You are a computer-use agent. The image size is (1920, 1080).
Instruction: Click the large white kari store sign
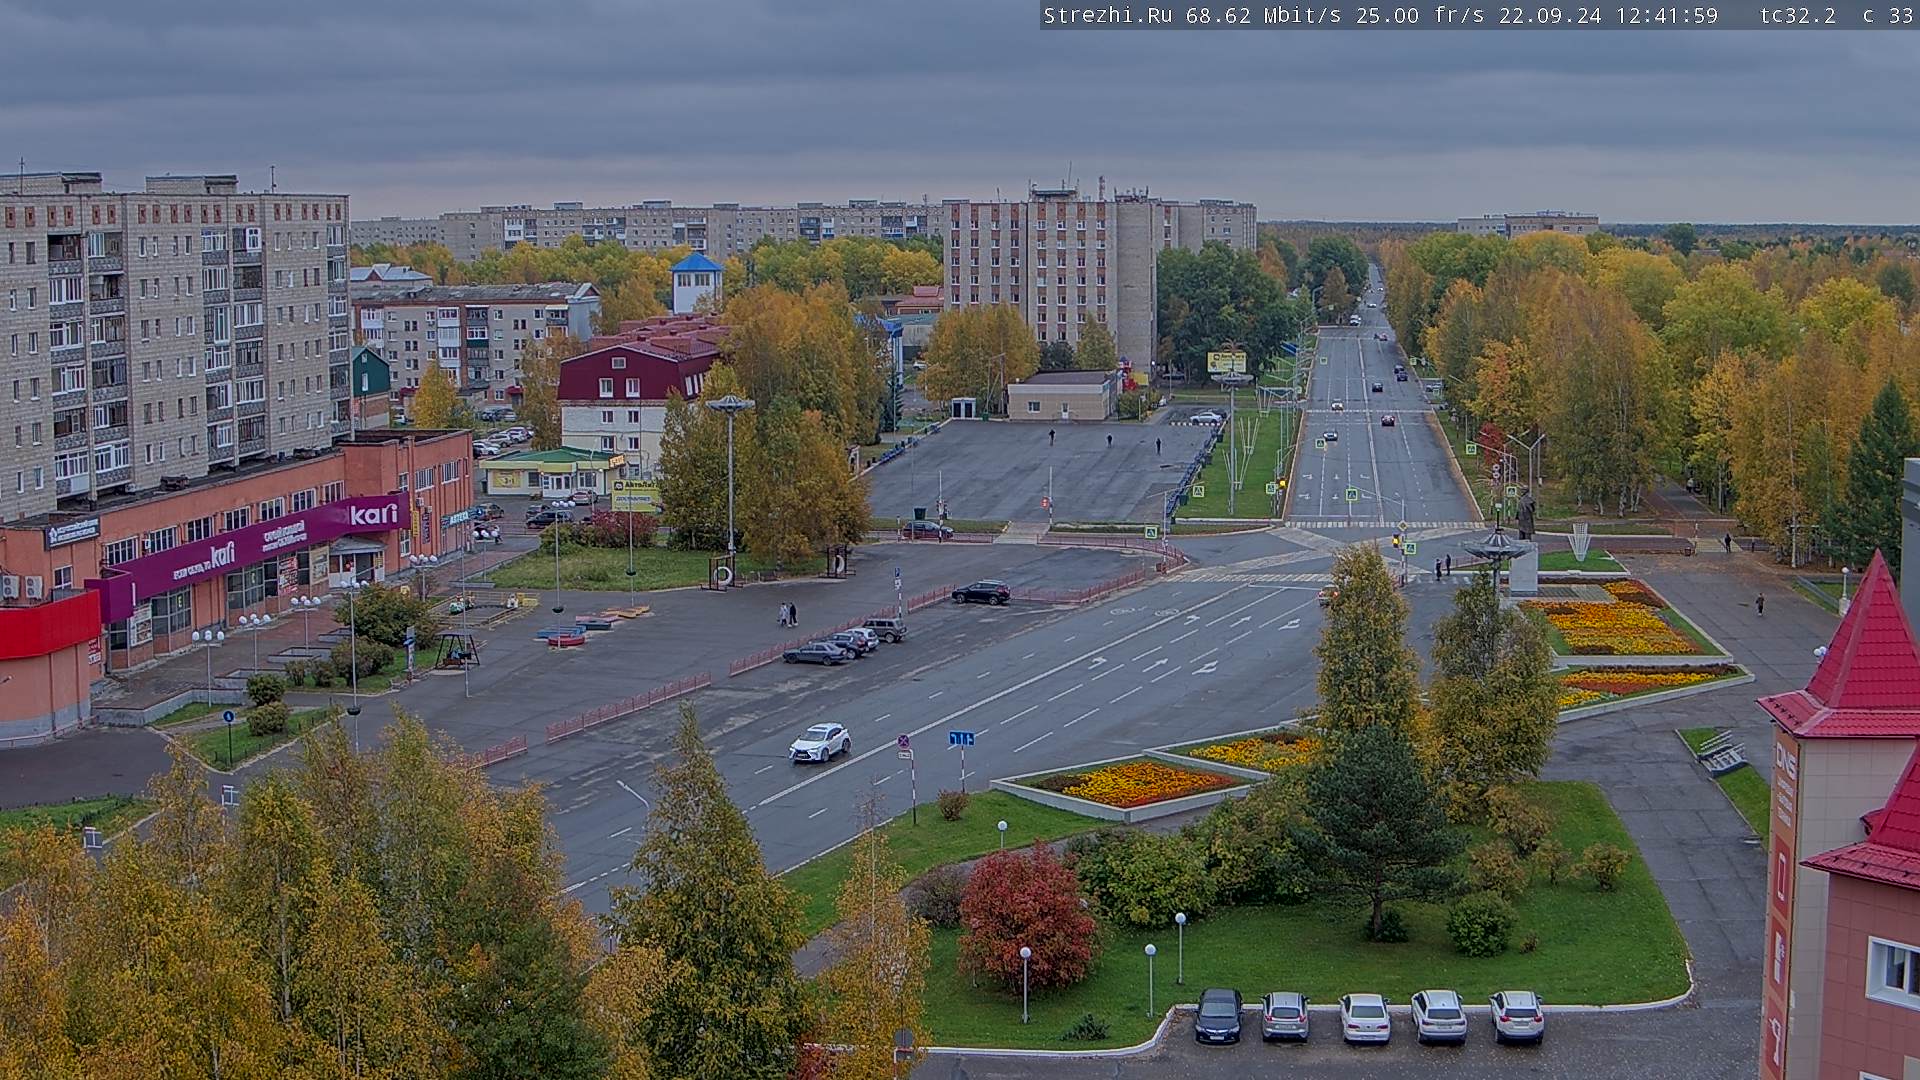coord(374,514)
